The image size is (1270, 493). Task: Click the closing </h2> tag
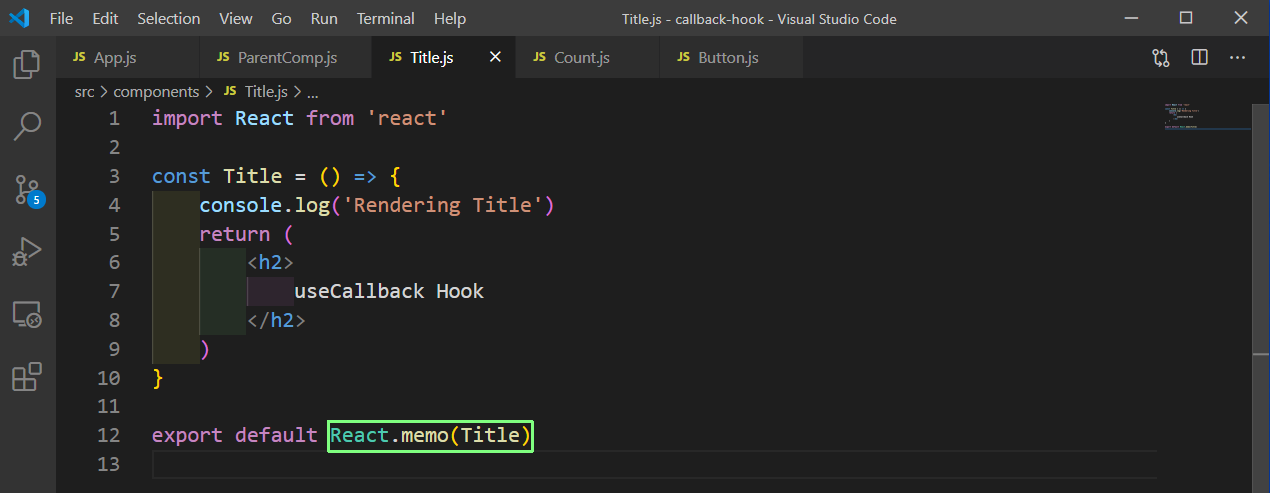276,321
